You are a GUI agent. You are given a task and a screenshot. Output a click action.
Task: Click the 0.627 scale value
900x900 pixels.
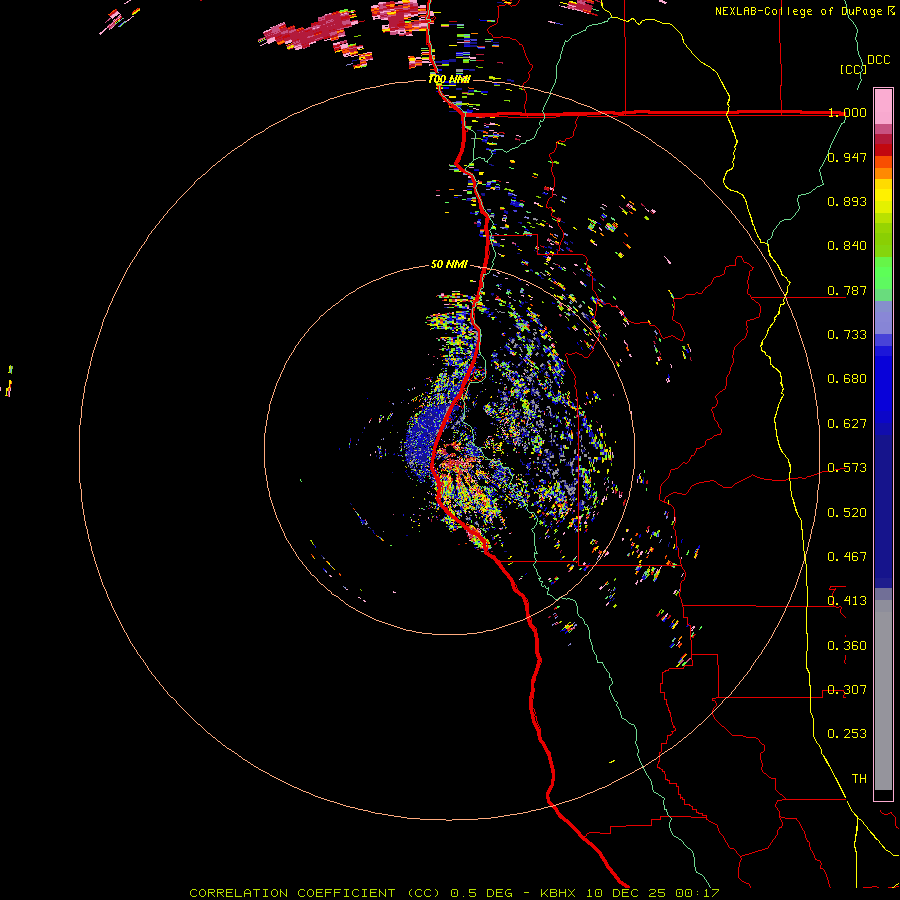click(847, 424)
